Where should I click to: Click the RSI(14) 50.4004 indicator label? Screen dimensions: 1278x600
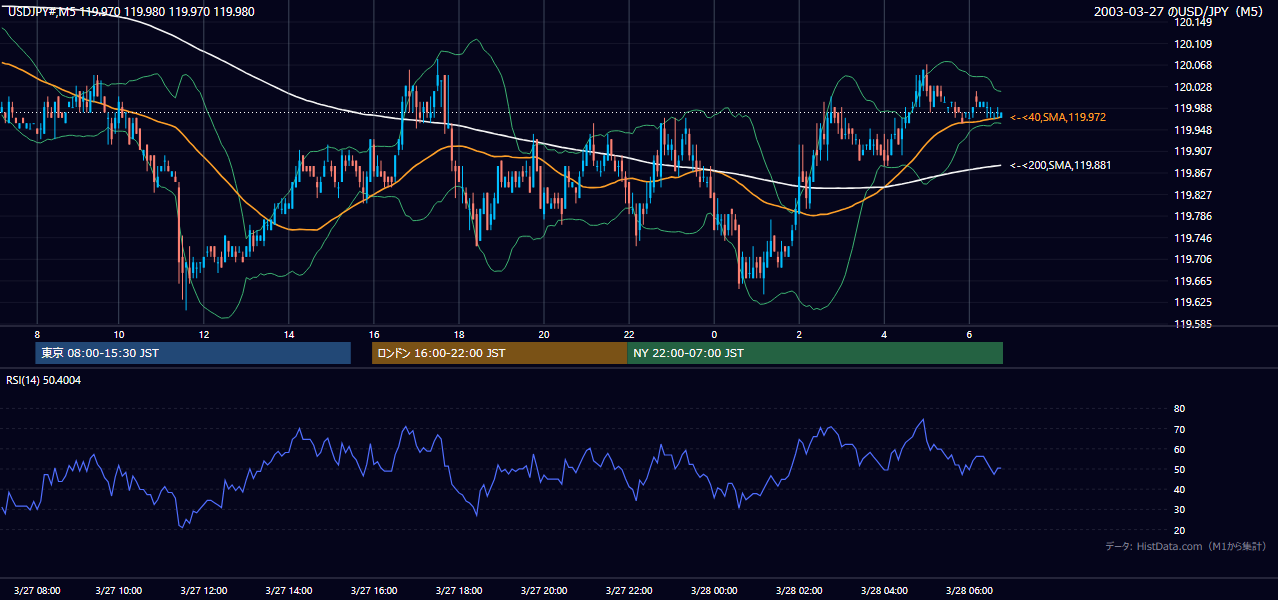[x=44, y=380]
